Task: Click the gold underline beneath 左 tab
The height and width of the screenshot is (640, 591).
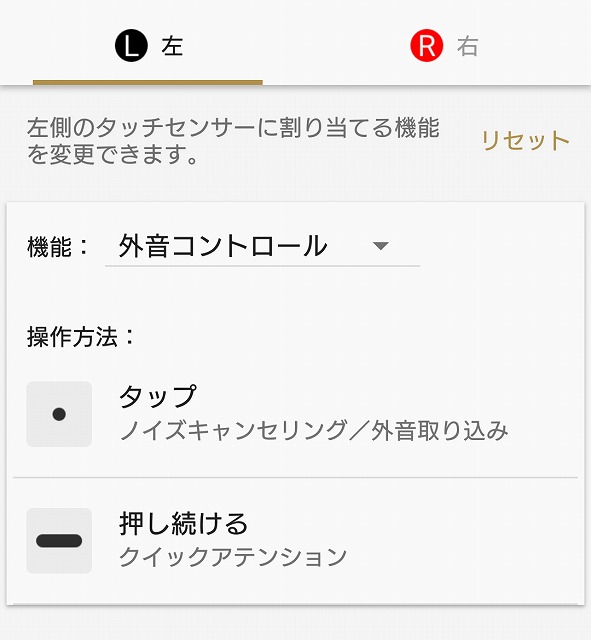Action: click(148, 82)
